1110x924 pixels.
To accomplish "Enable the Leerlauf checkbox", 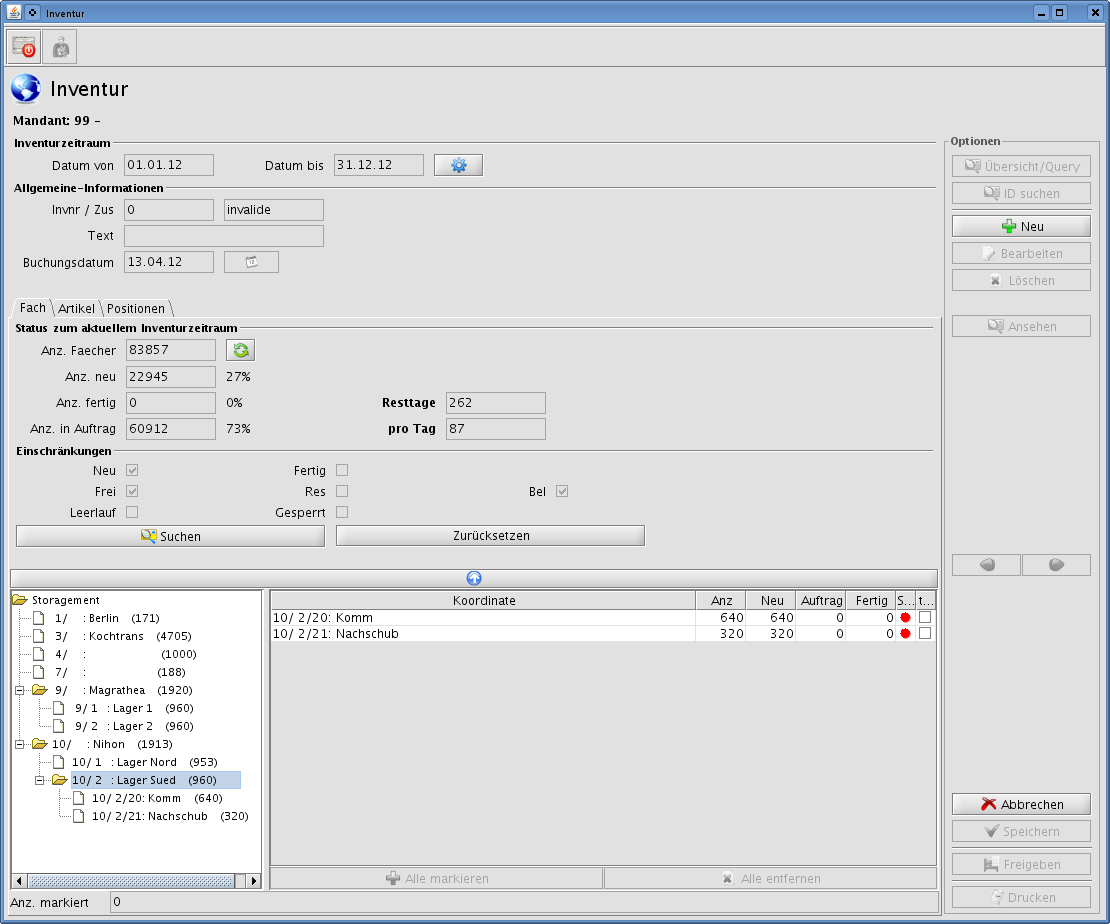I will point(132,511).
